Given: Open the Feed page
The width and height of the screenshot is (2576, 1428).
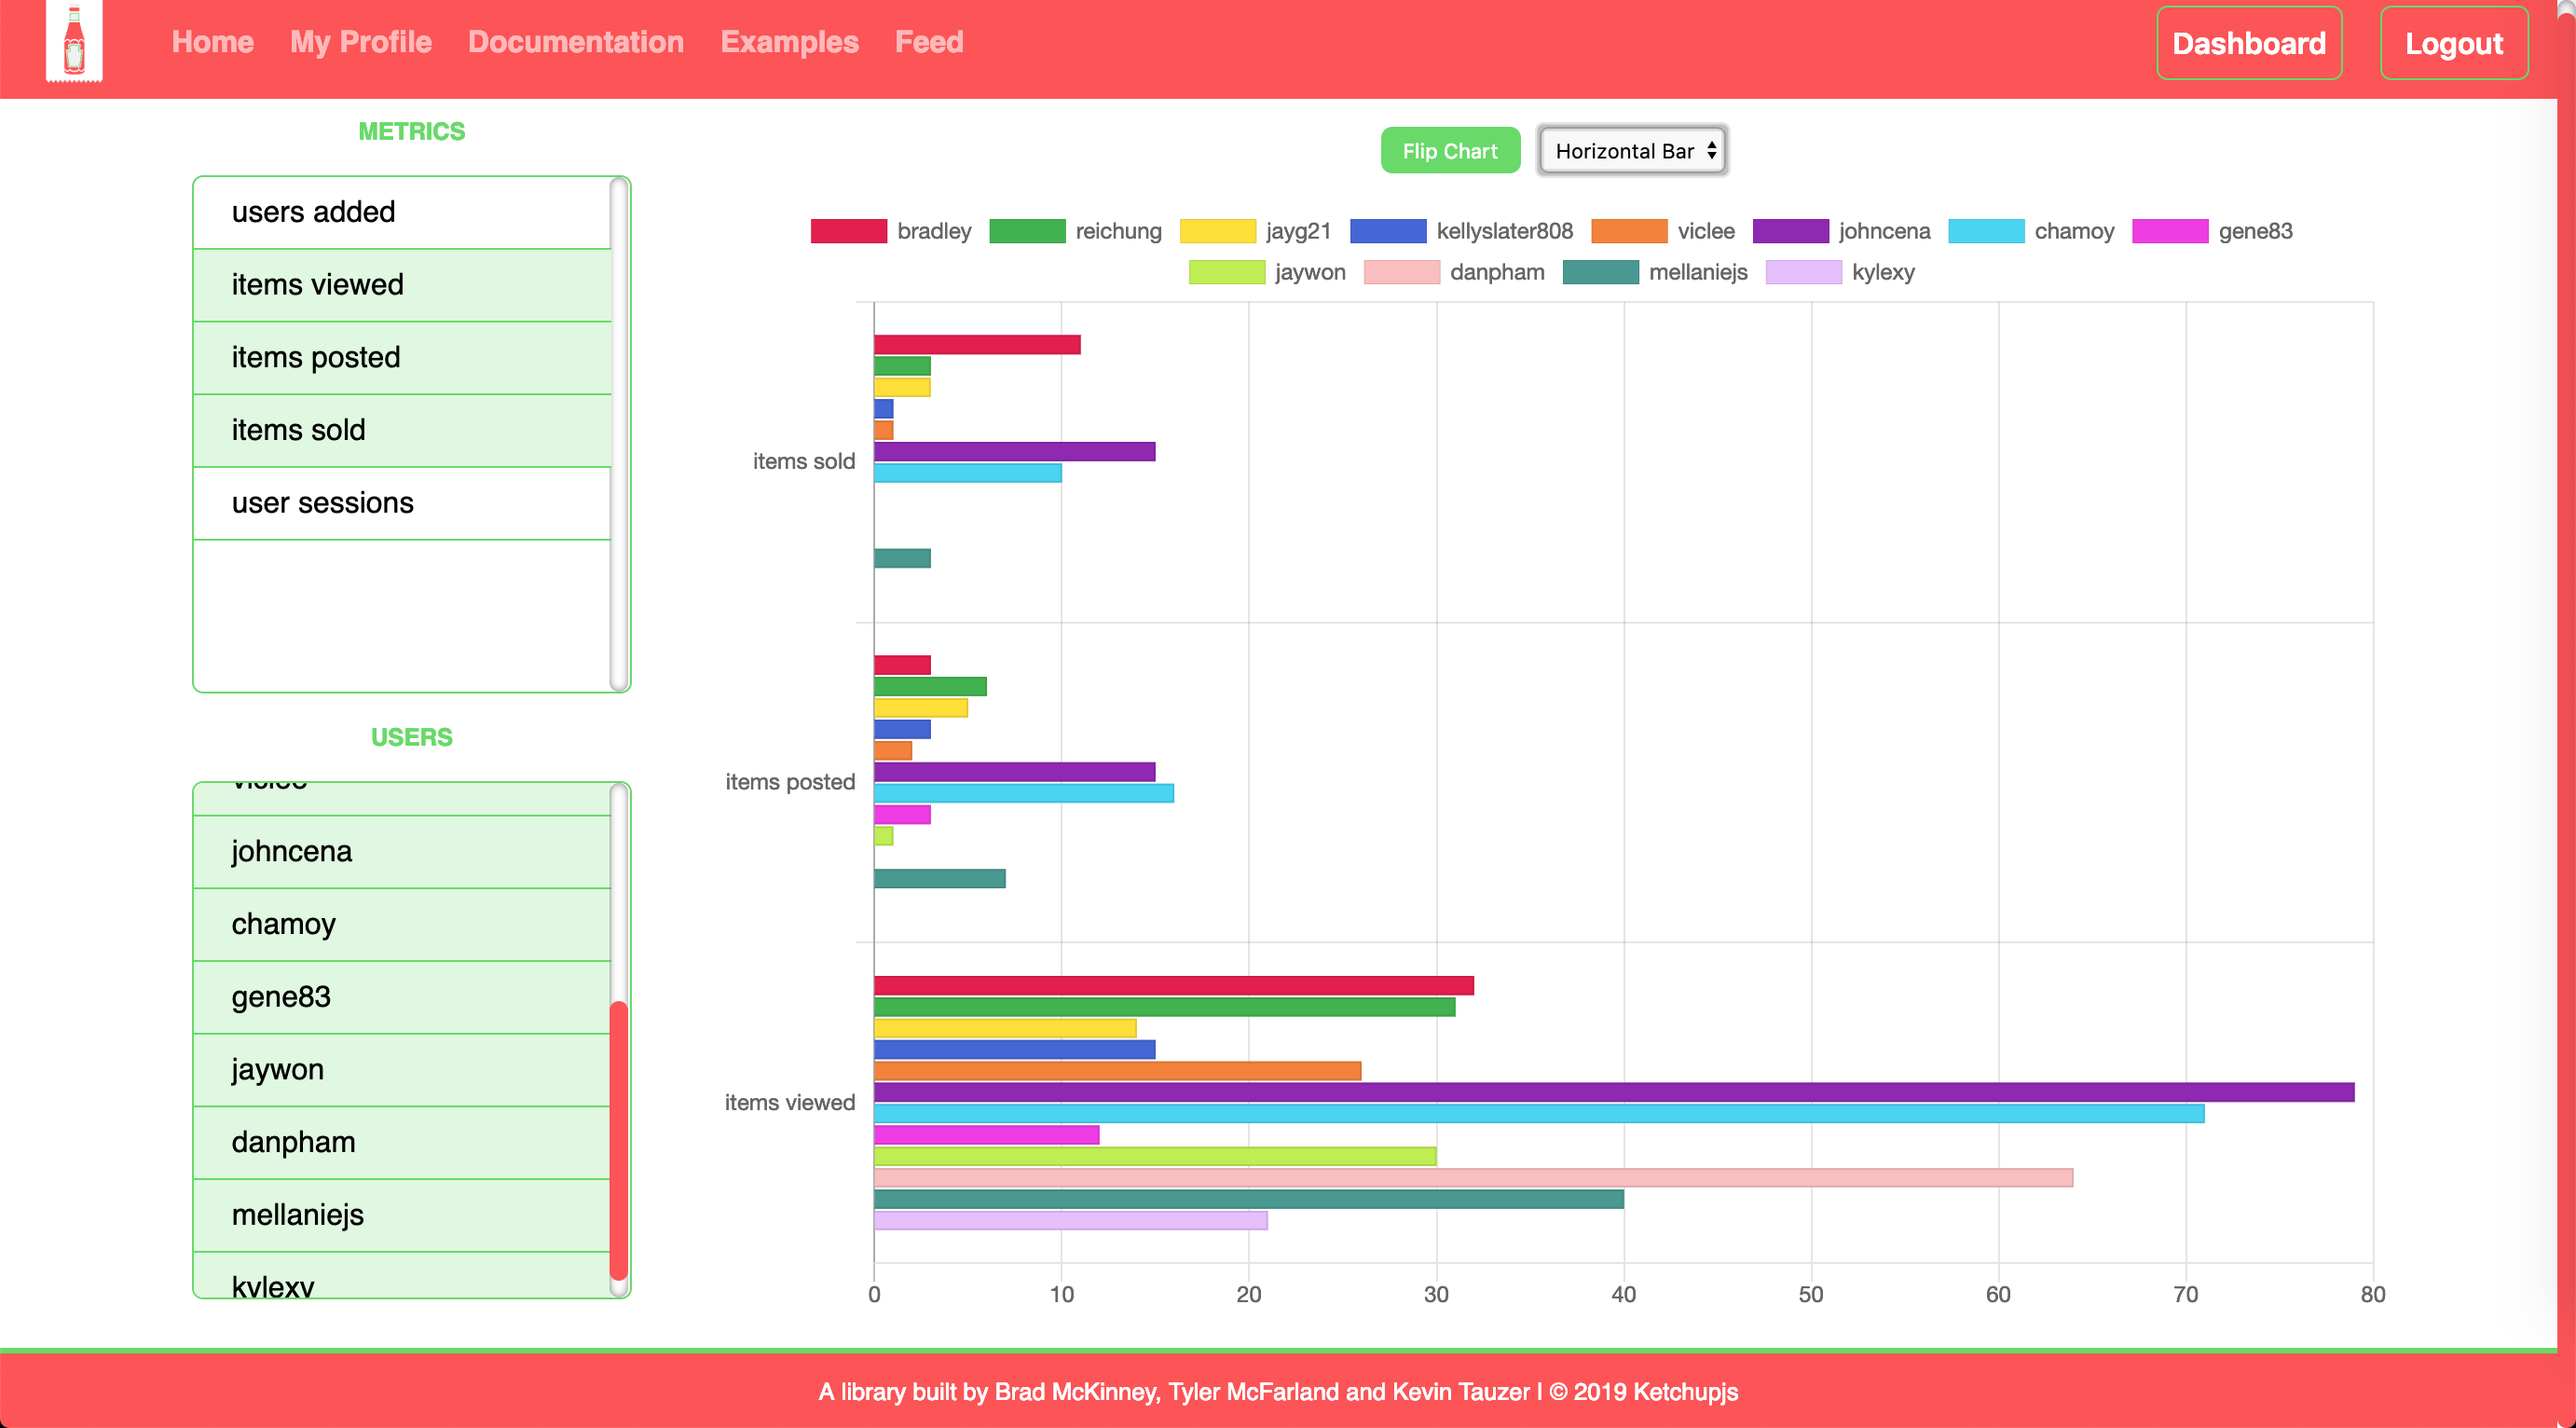Looking at the screenshot, I should coord(928,42).
